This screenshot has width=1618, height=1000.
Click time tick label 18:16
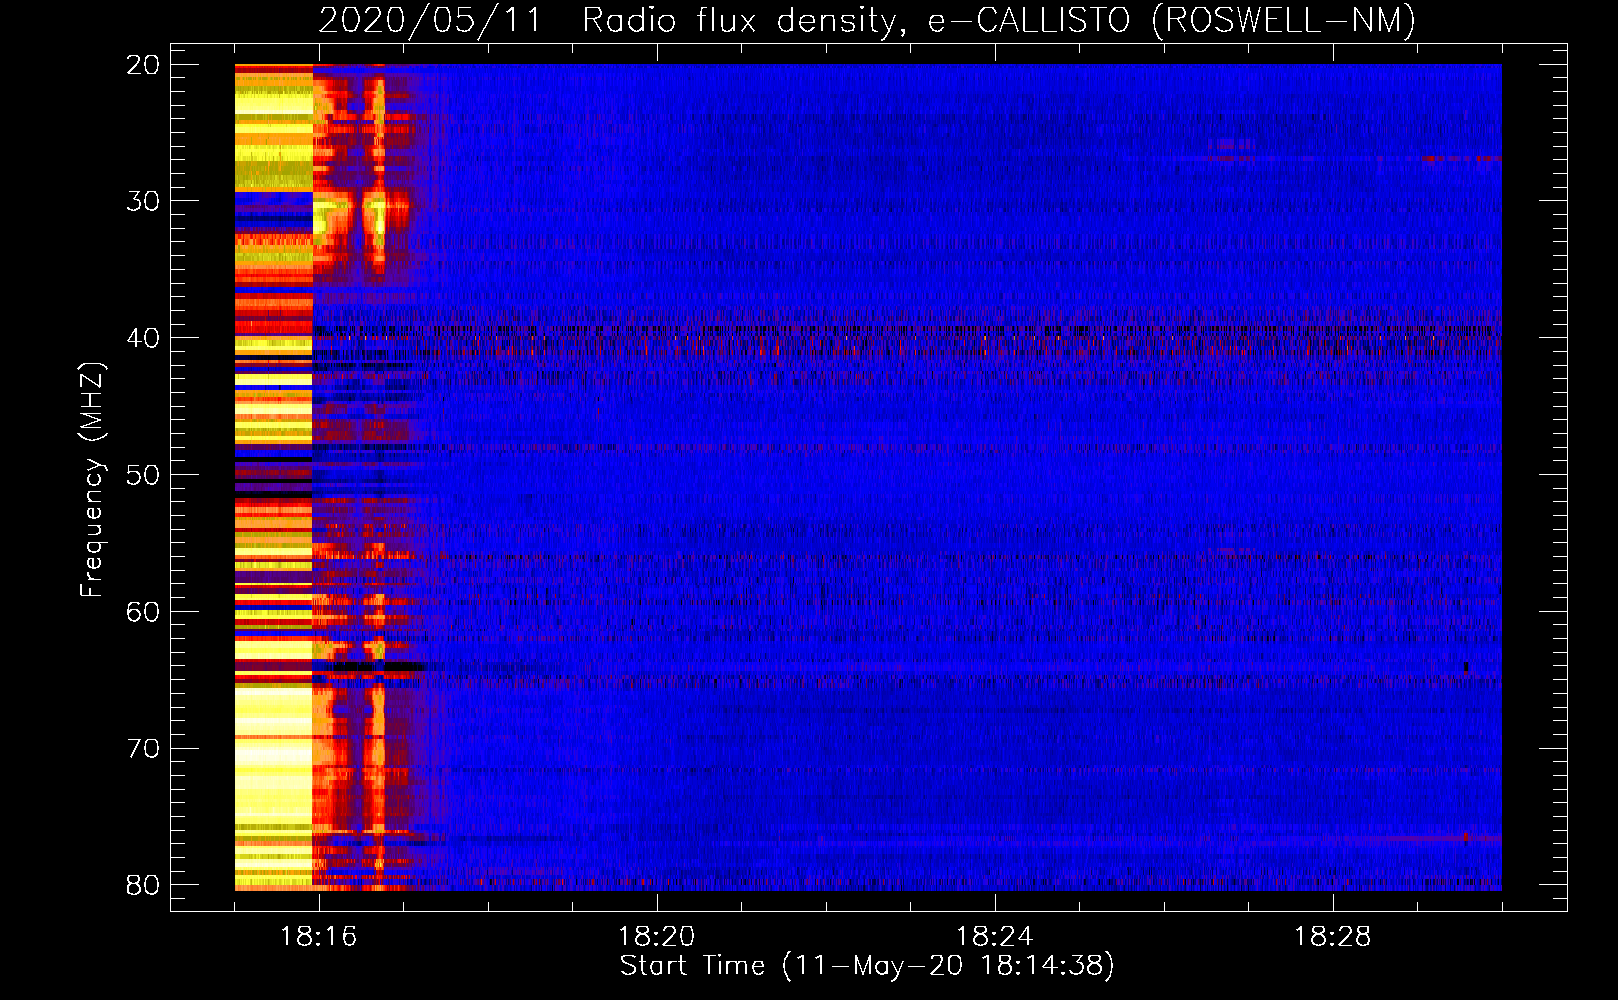coord(319,937)
